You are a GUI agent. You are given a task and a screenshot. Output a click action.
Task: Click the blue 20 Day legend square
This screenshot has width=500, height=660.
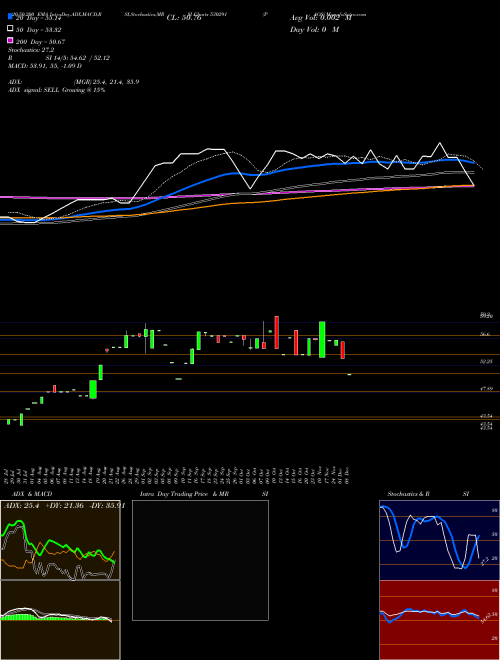[10, 17]
